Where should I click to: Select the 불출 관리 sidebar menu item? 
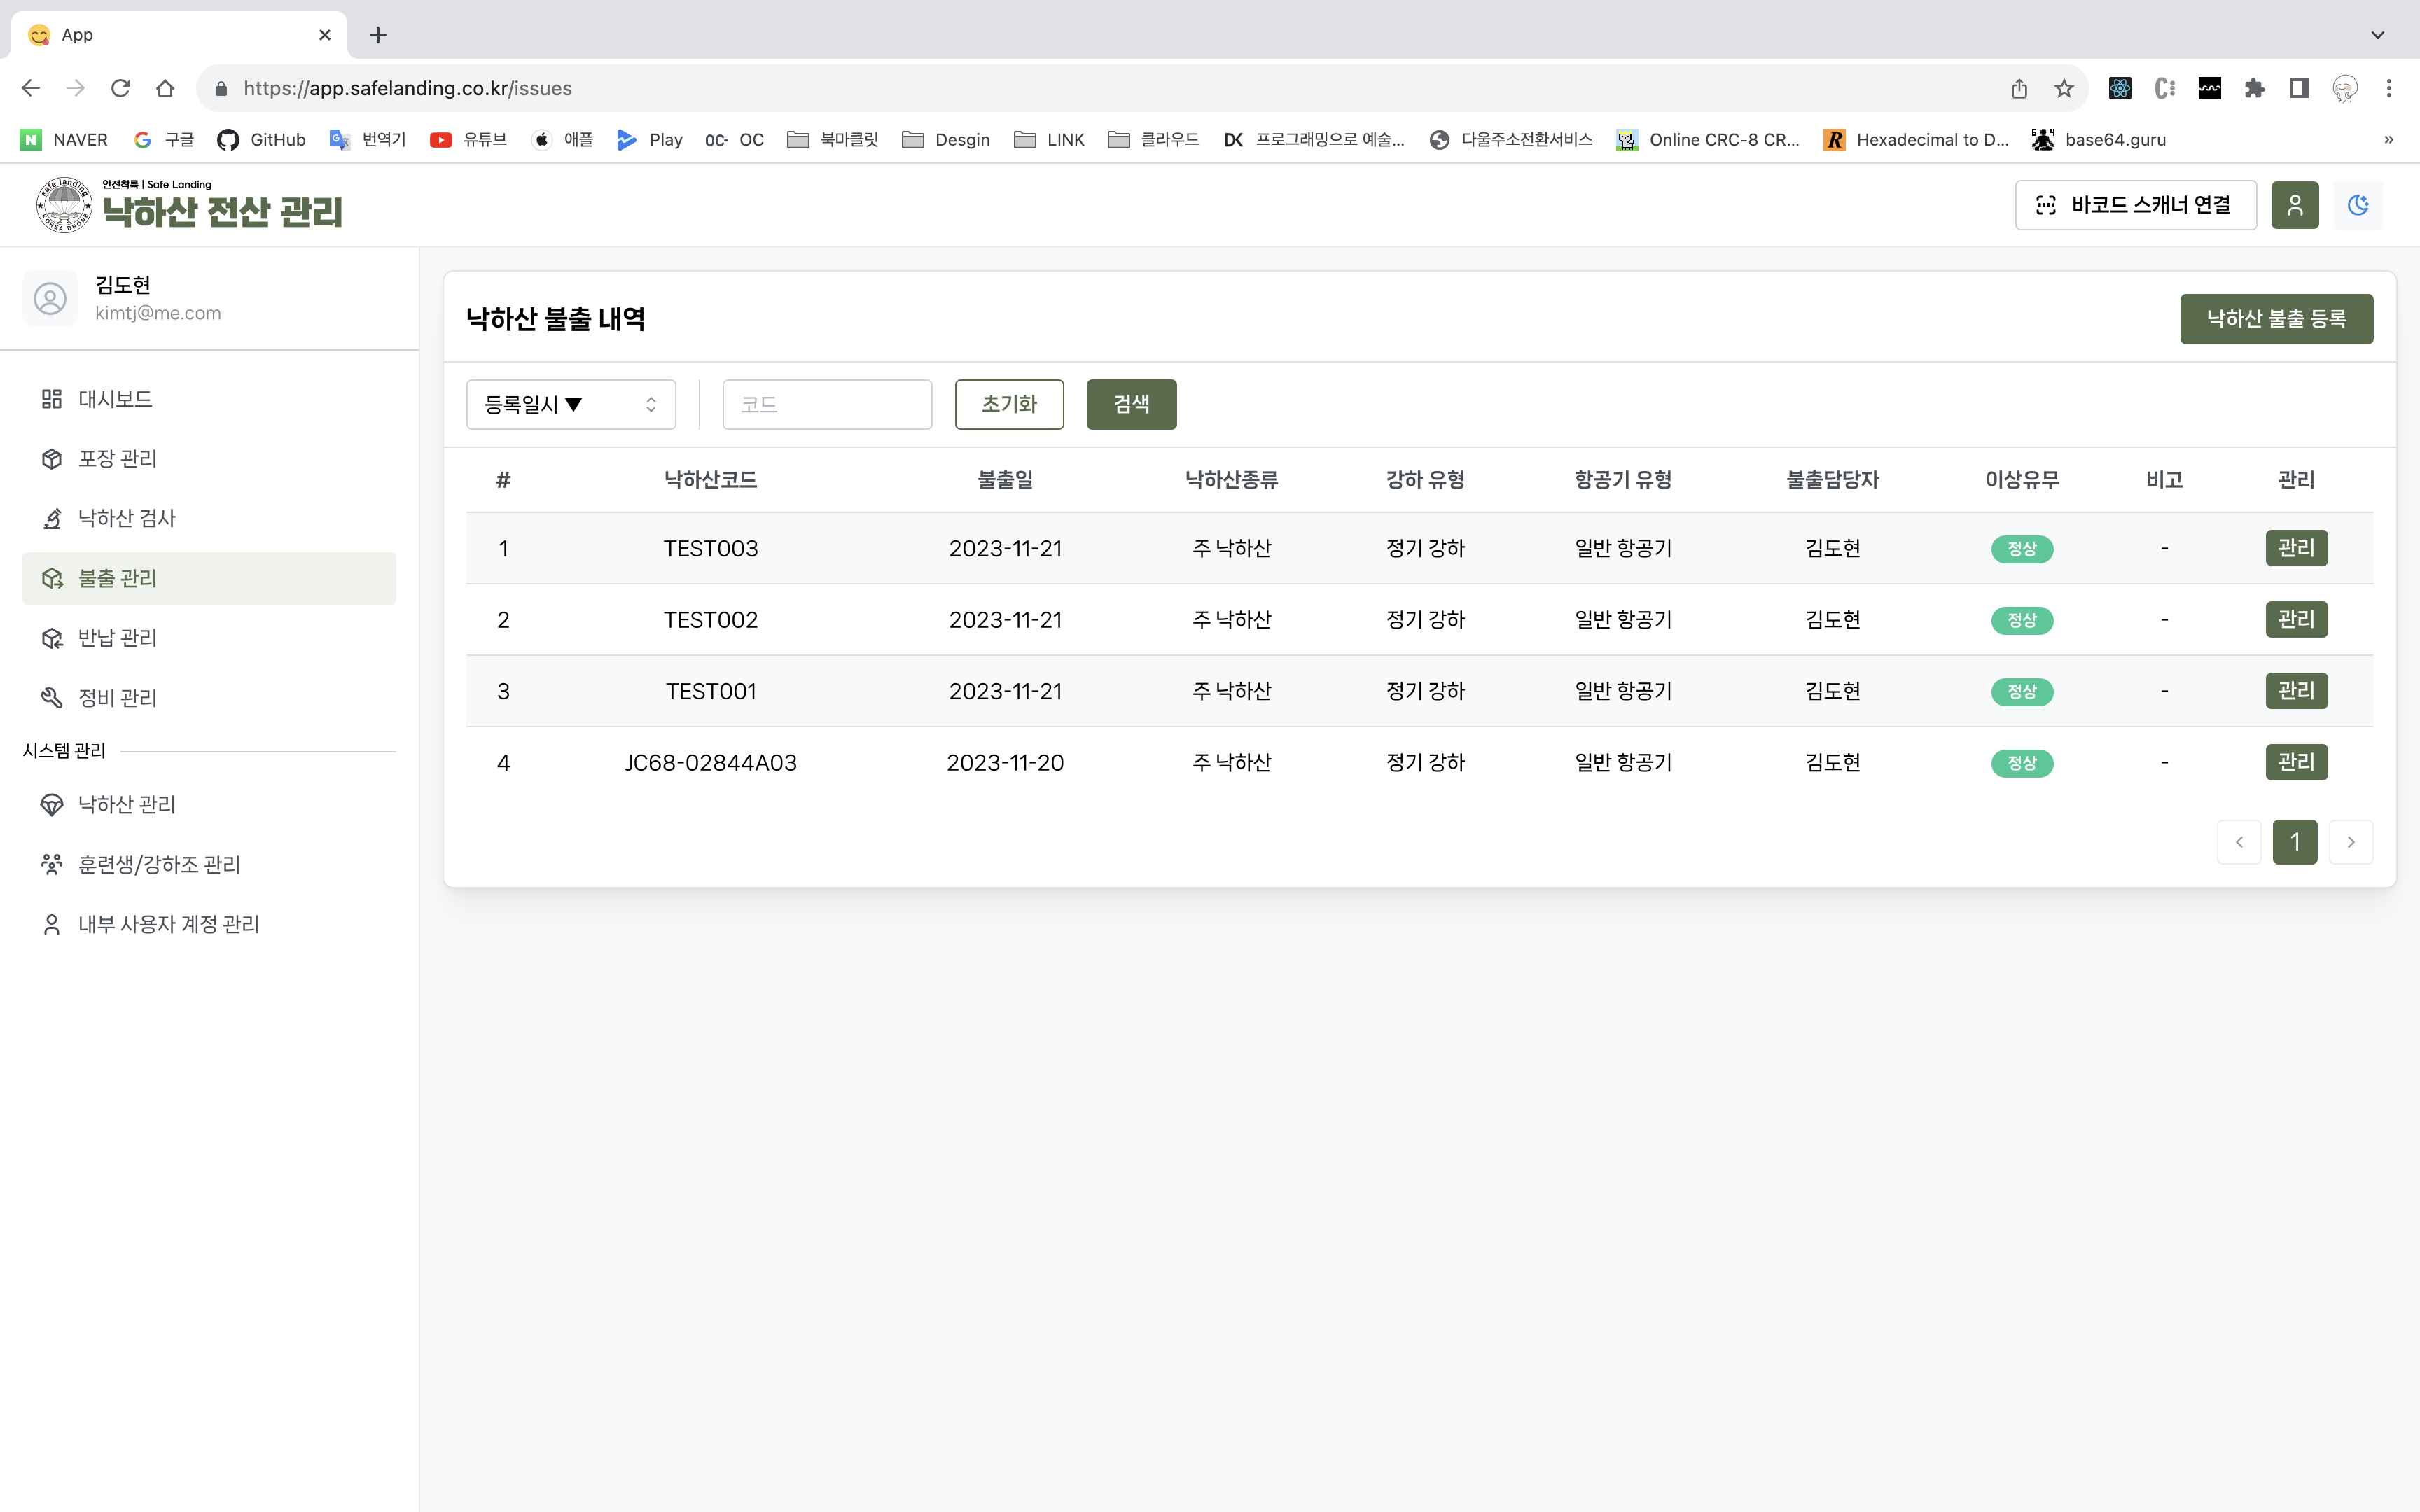[x=118, y=578]
